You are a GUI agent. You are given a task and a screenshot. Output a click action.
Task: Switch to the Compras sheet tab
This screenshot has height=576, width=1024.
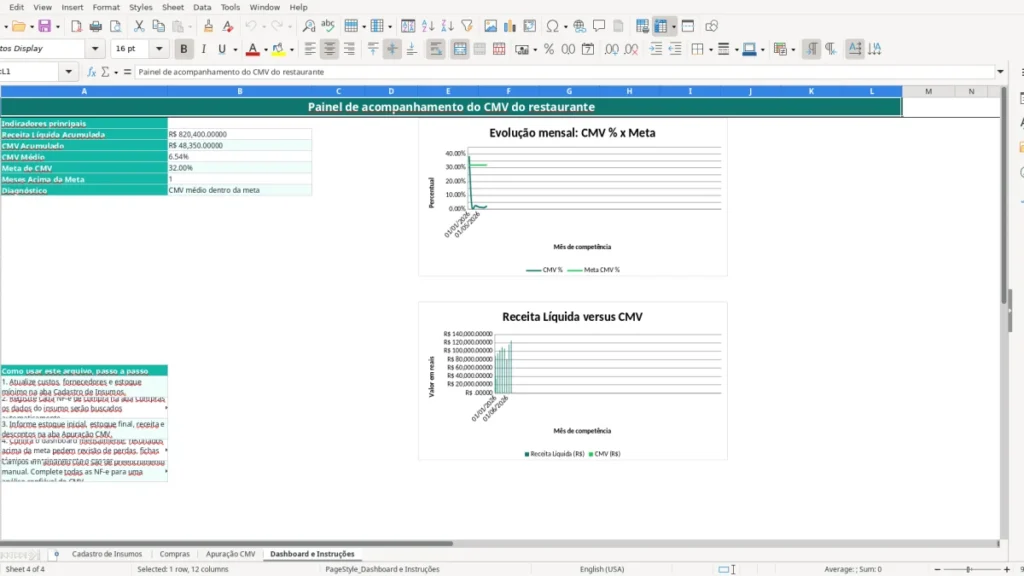point(174,554)
